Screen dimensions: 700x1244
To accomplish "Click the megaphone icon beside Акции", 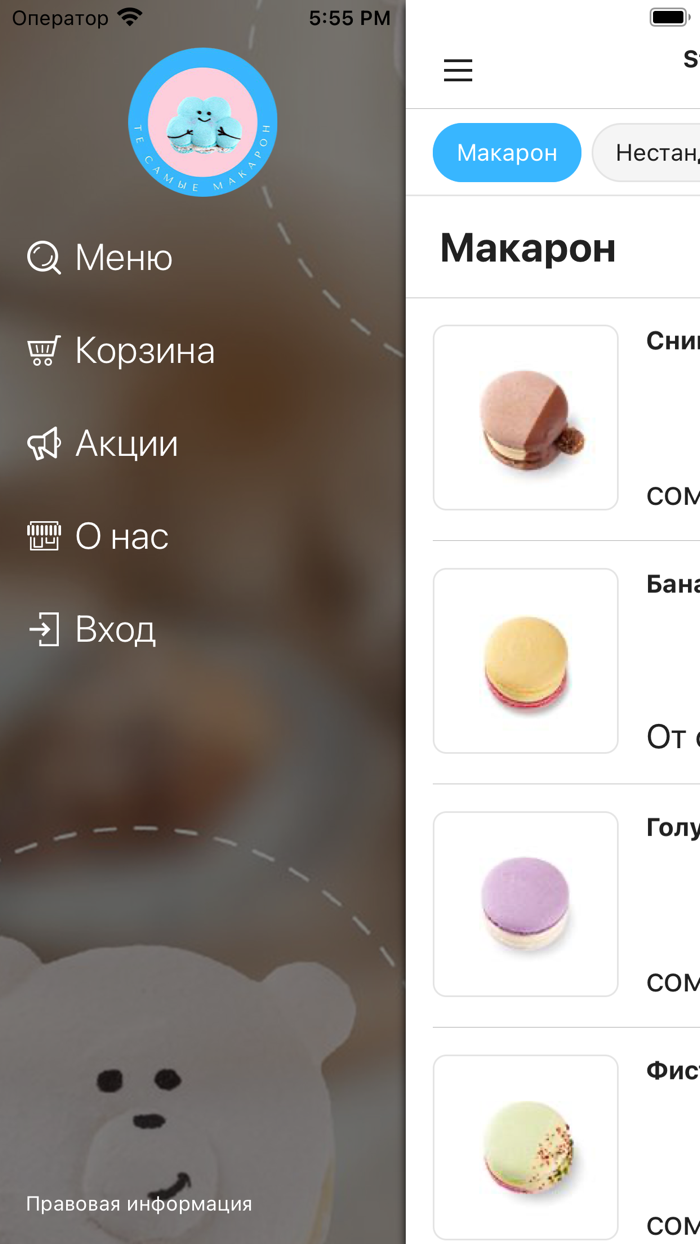I will (44, 444).
